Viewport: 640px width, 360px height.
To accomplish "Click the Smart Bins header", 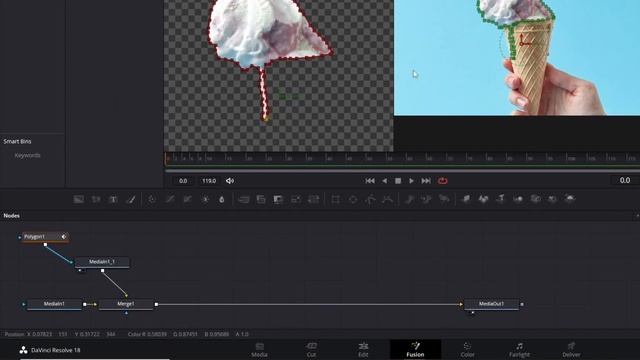I will 17,141.
